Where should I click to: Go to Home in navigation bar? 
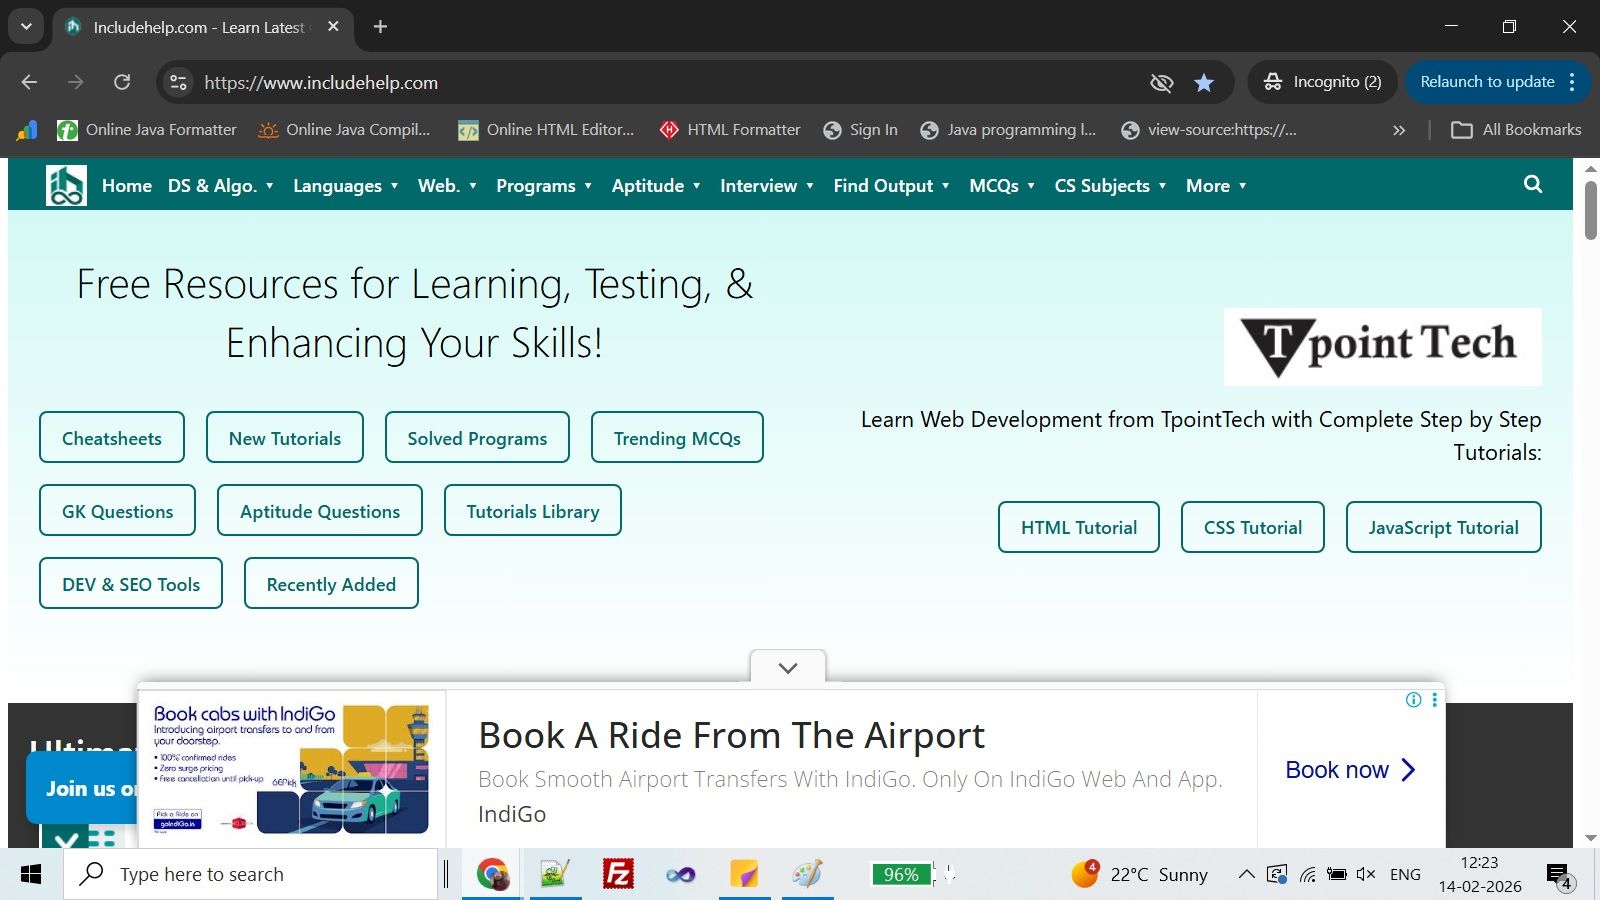[127, 186]
